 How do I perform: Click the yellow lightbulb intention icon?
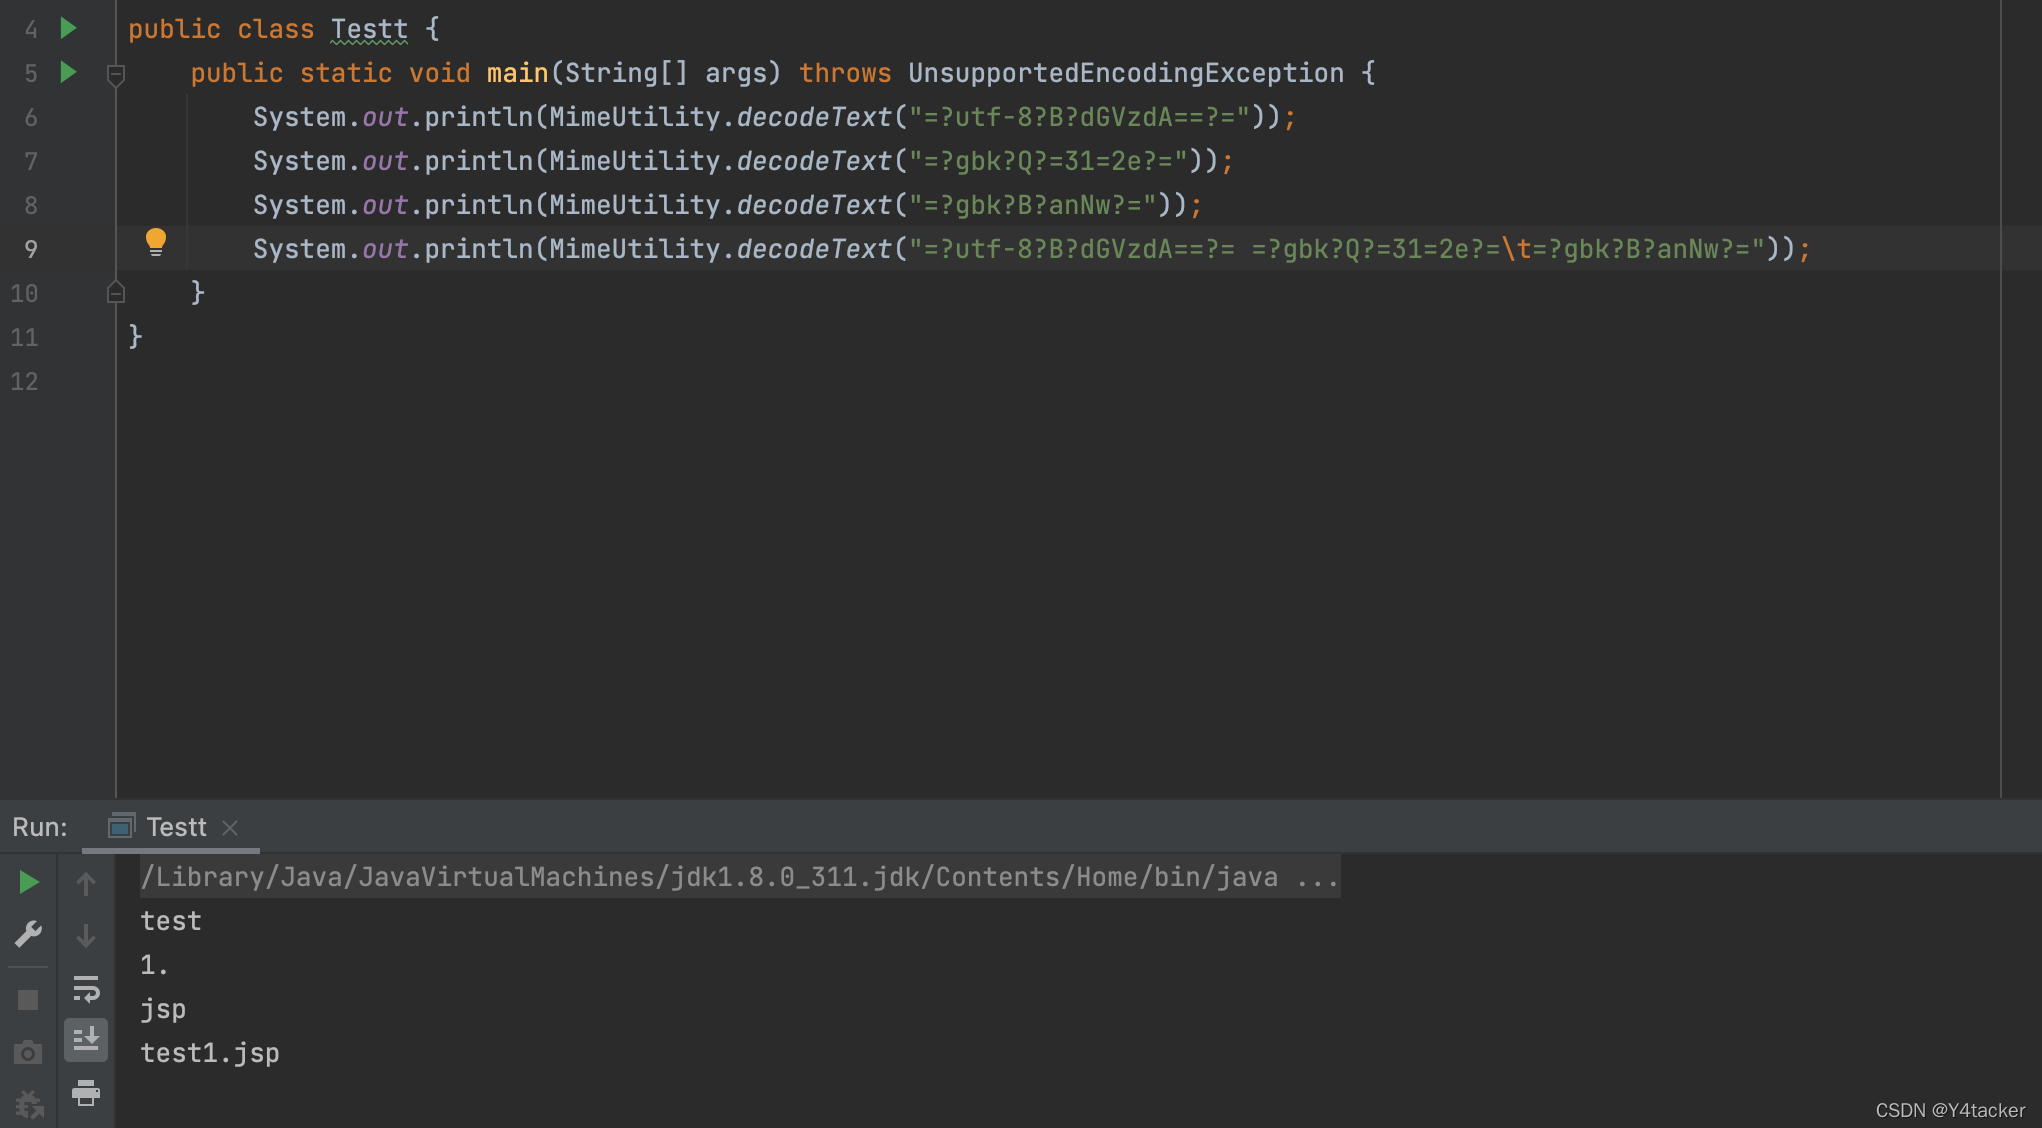pyautogui.click(x=156, y=242)
